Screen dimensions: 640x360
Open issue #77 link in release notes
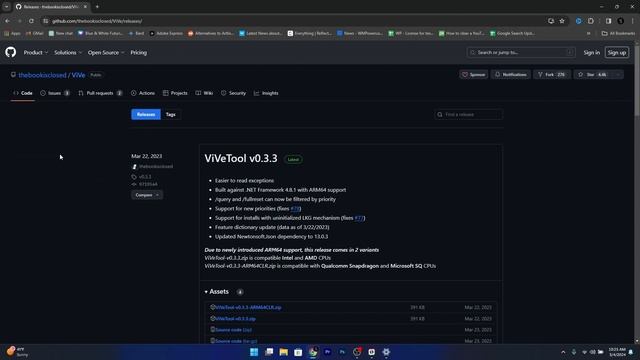[x=359, y=218]
